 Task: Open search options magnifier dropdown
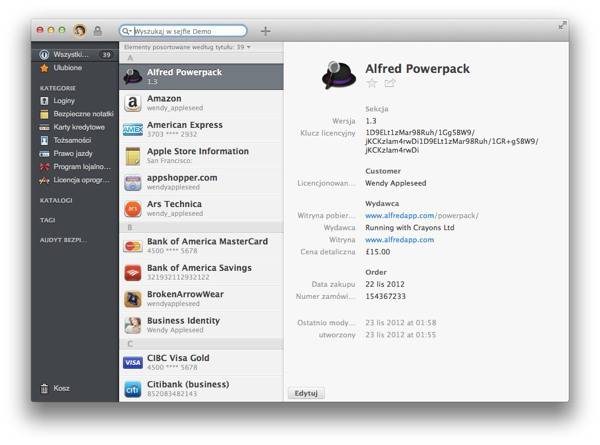click(x=127, y=31)
